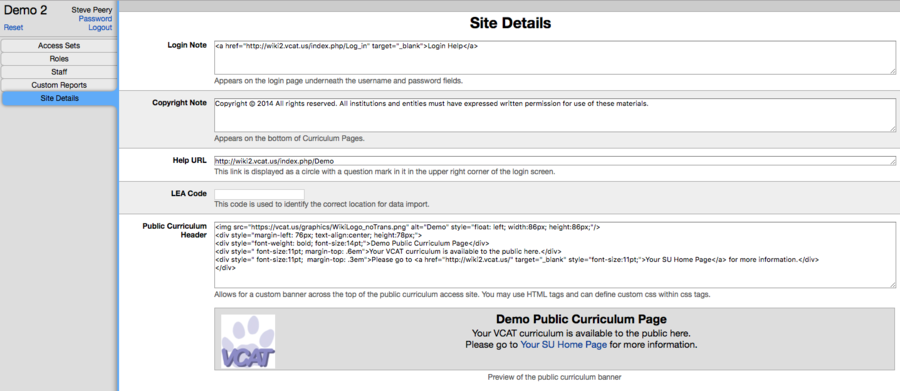The image size is (900, 391).
Task: Click the Login Note field label
Action: (187, 45)
